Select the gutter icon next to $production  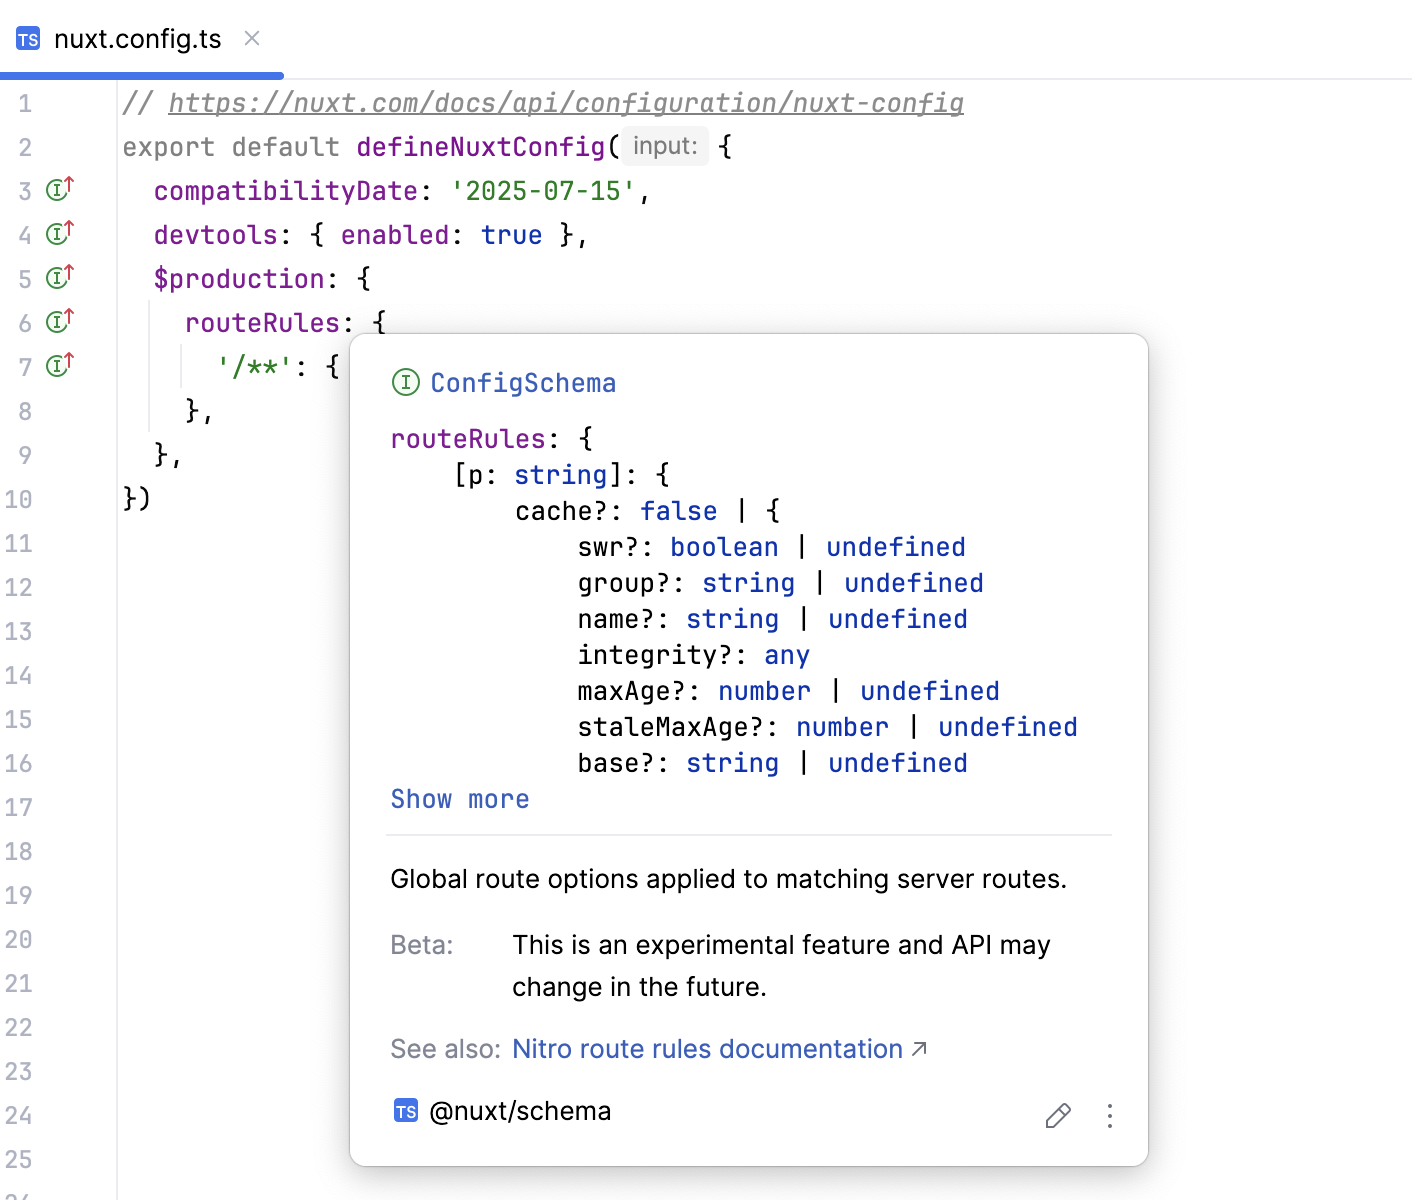click(x=57, y=277)
